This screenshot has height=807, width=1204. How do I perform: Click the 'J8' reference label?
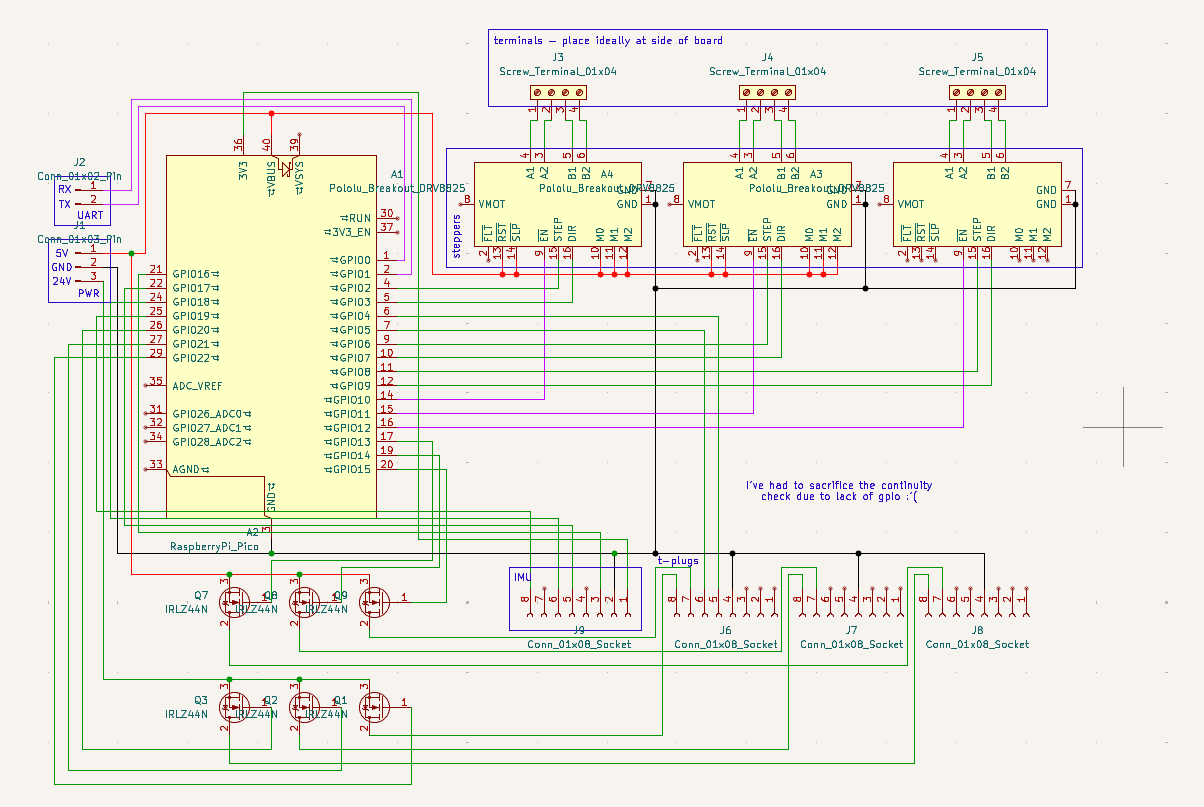click(978, 630)
